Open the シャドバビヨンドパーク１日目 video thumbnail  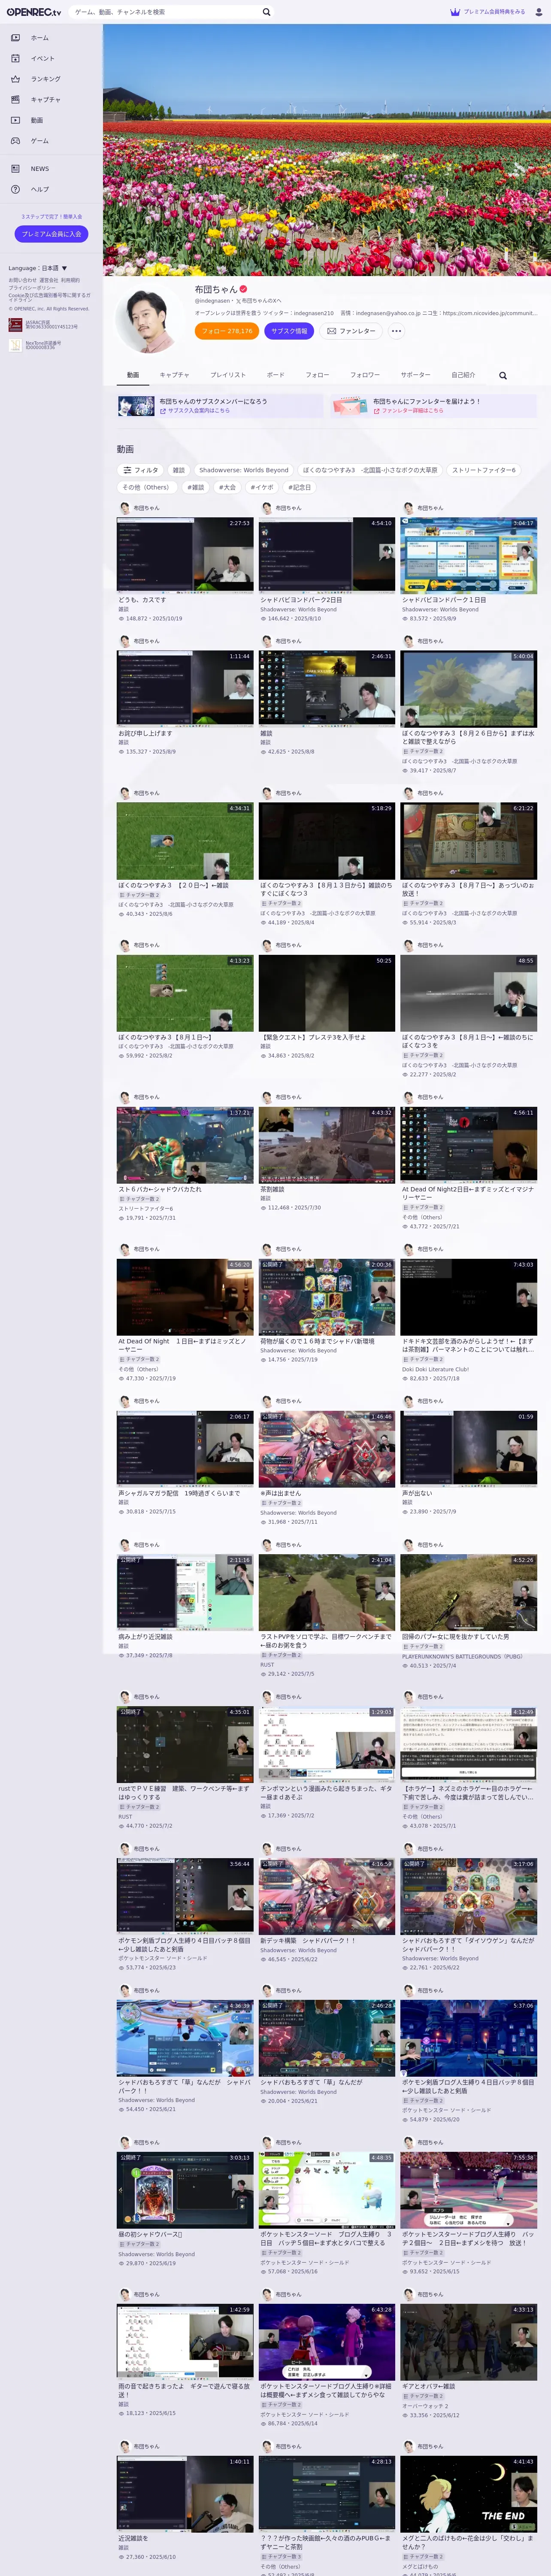(469, 555)
